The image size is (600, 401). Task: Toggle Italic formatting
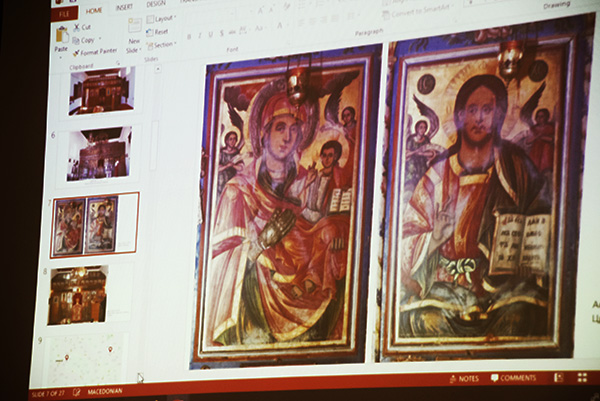pos(199,36)
